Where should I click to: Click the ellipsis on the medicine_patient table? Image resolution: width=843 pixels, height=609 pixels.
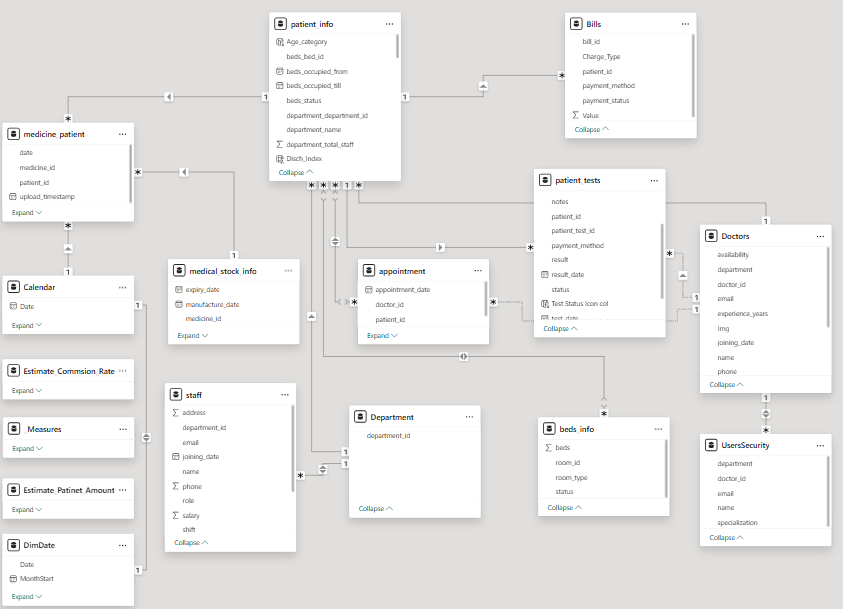coord(122,133)
